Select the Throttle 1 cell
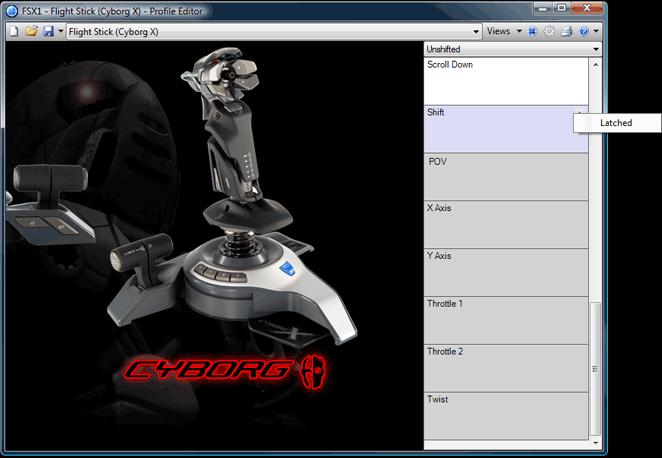Image resolution: width=662 pixels, height=458 pixels. tap(506, 320)
